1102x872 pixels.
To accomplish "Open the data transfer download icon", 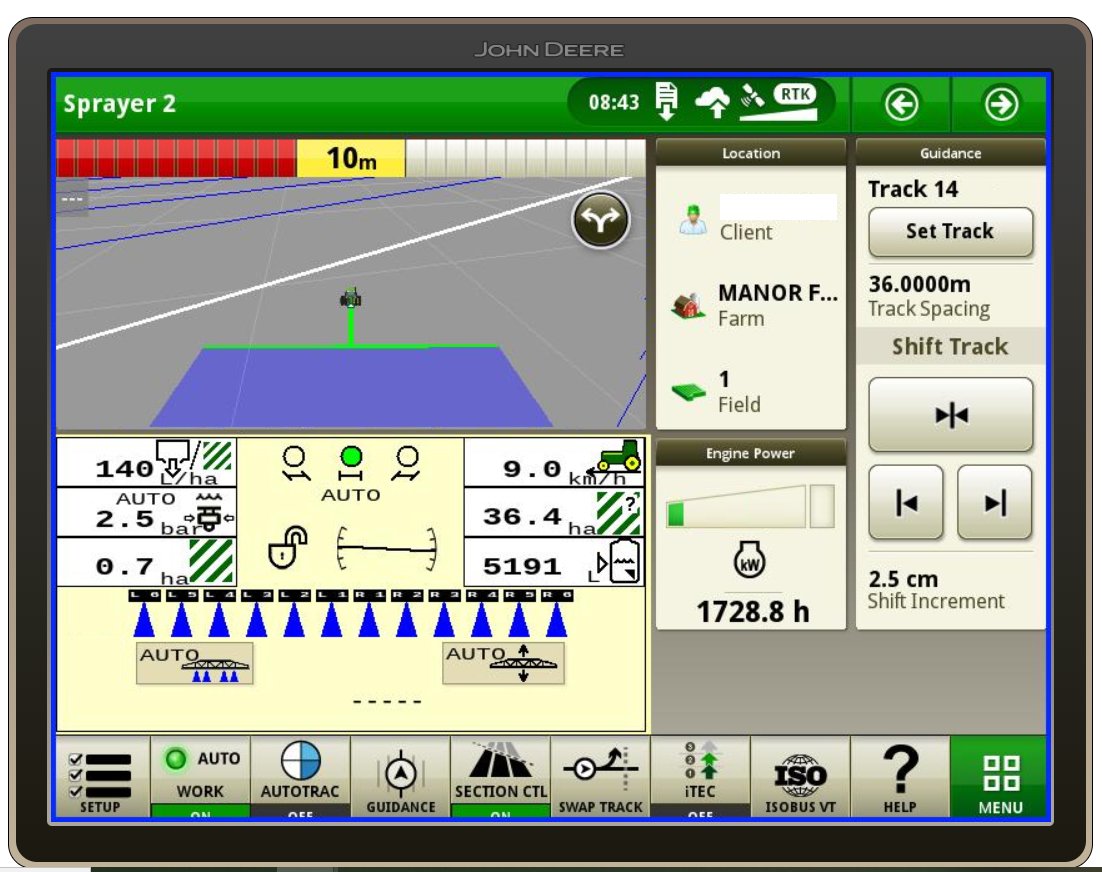I will (666, 101).
